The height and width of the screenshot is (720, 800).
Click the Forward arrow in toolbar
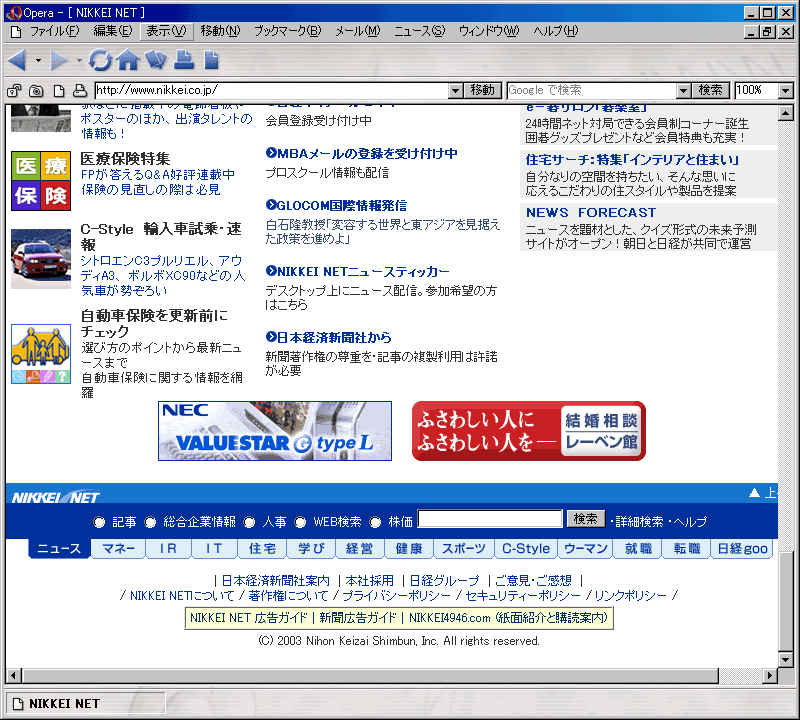[59, 61]
